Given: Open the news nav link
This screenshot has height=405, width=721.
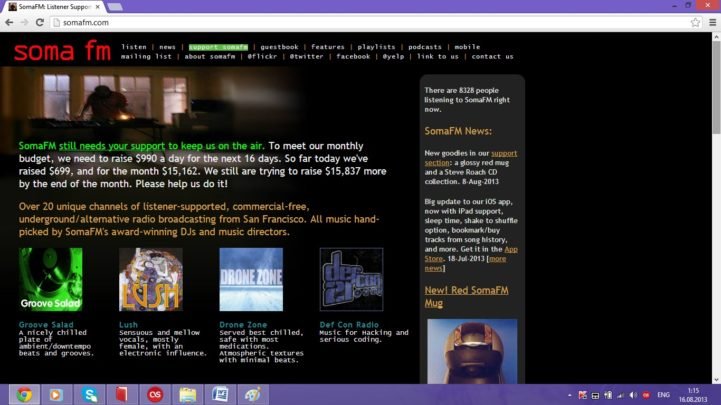Looking at the screenshot, I should click(x=167, y=47).
